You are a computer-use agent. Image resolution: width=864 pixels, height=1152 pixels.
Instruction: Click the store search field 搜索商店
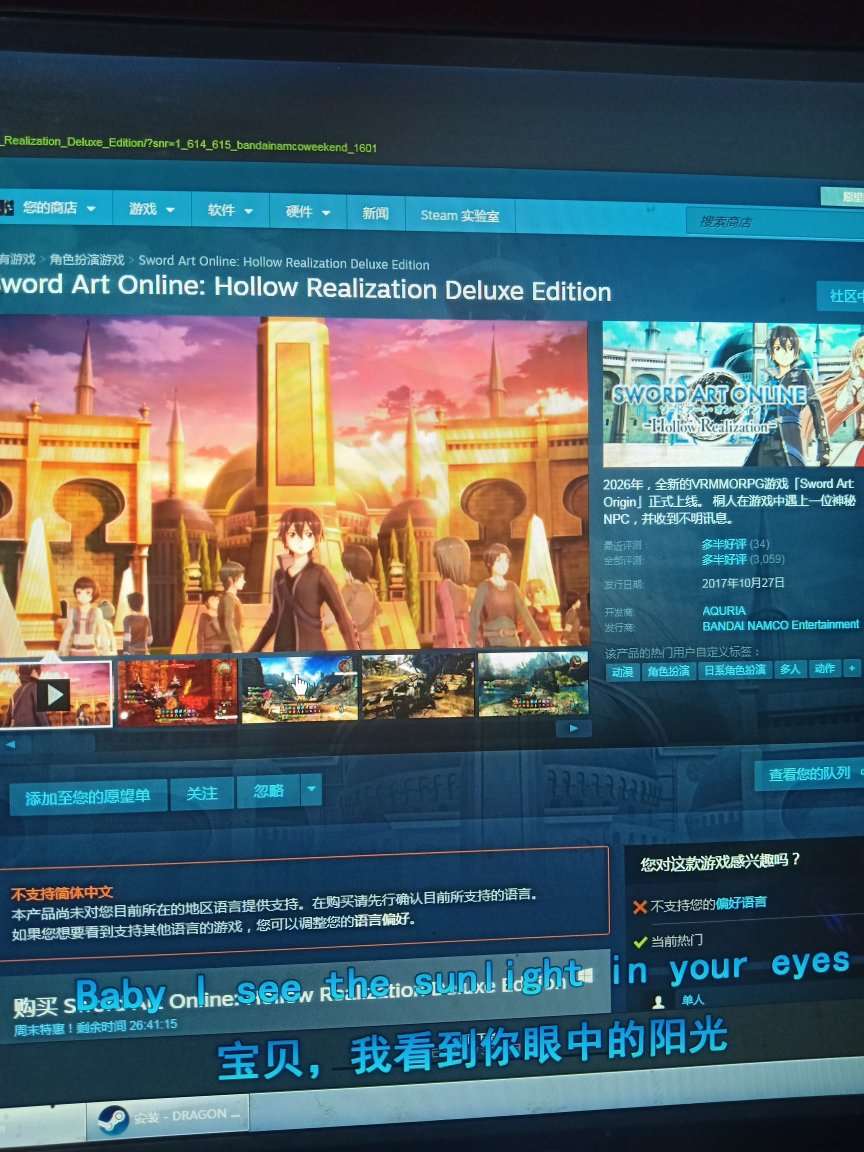(773, 222)
